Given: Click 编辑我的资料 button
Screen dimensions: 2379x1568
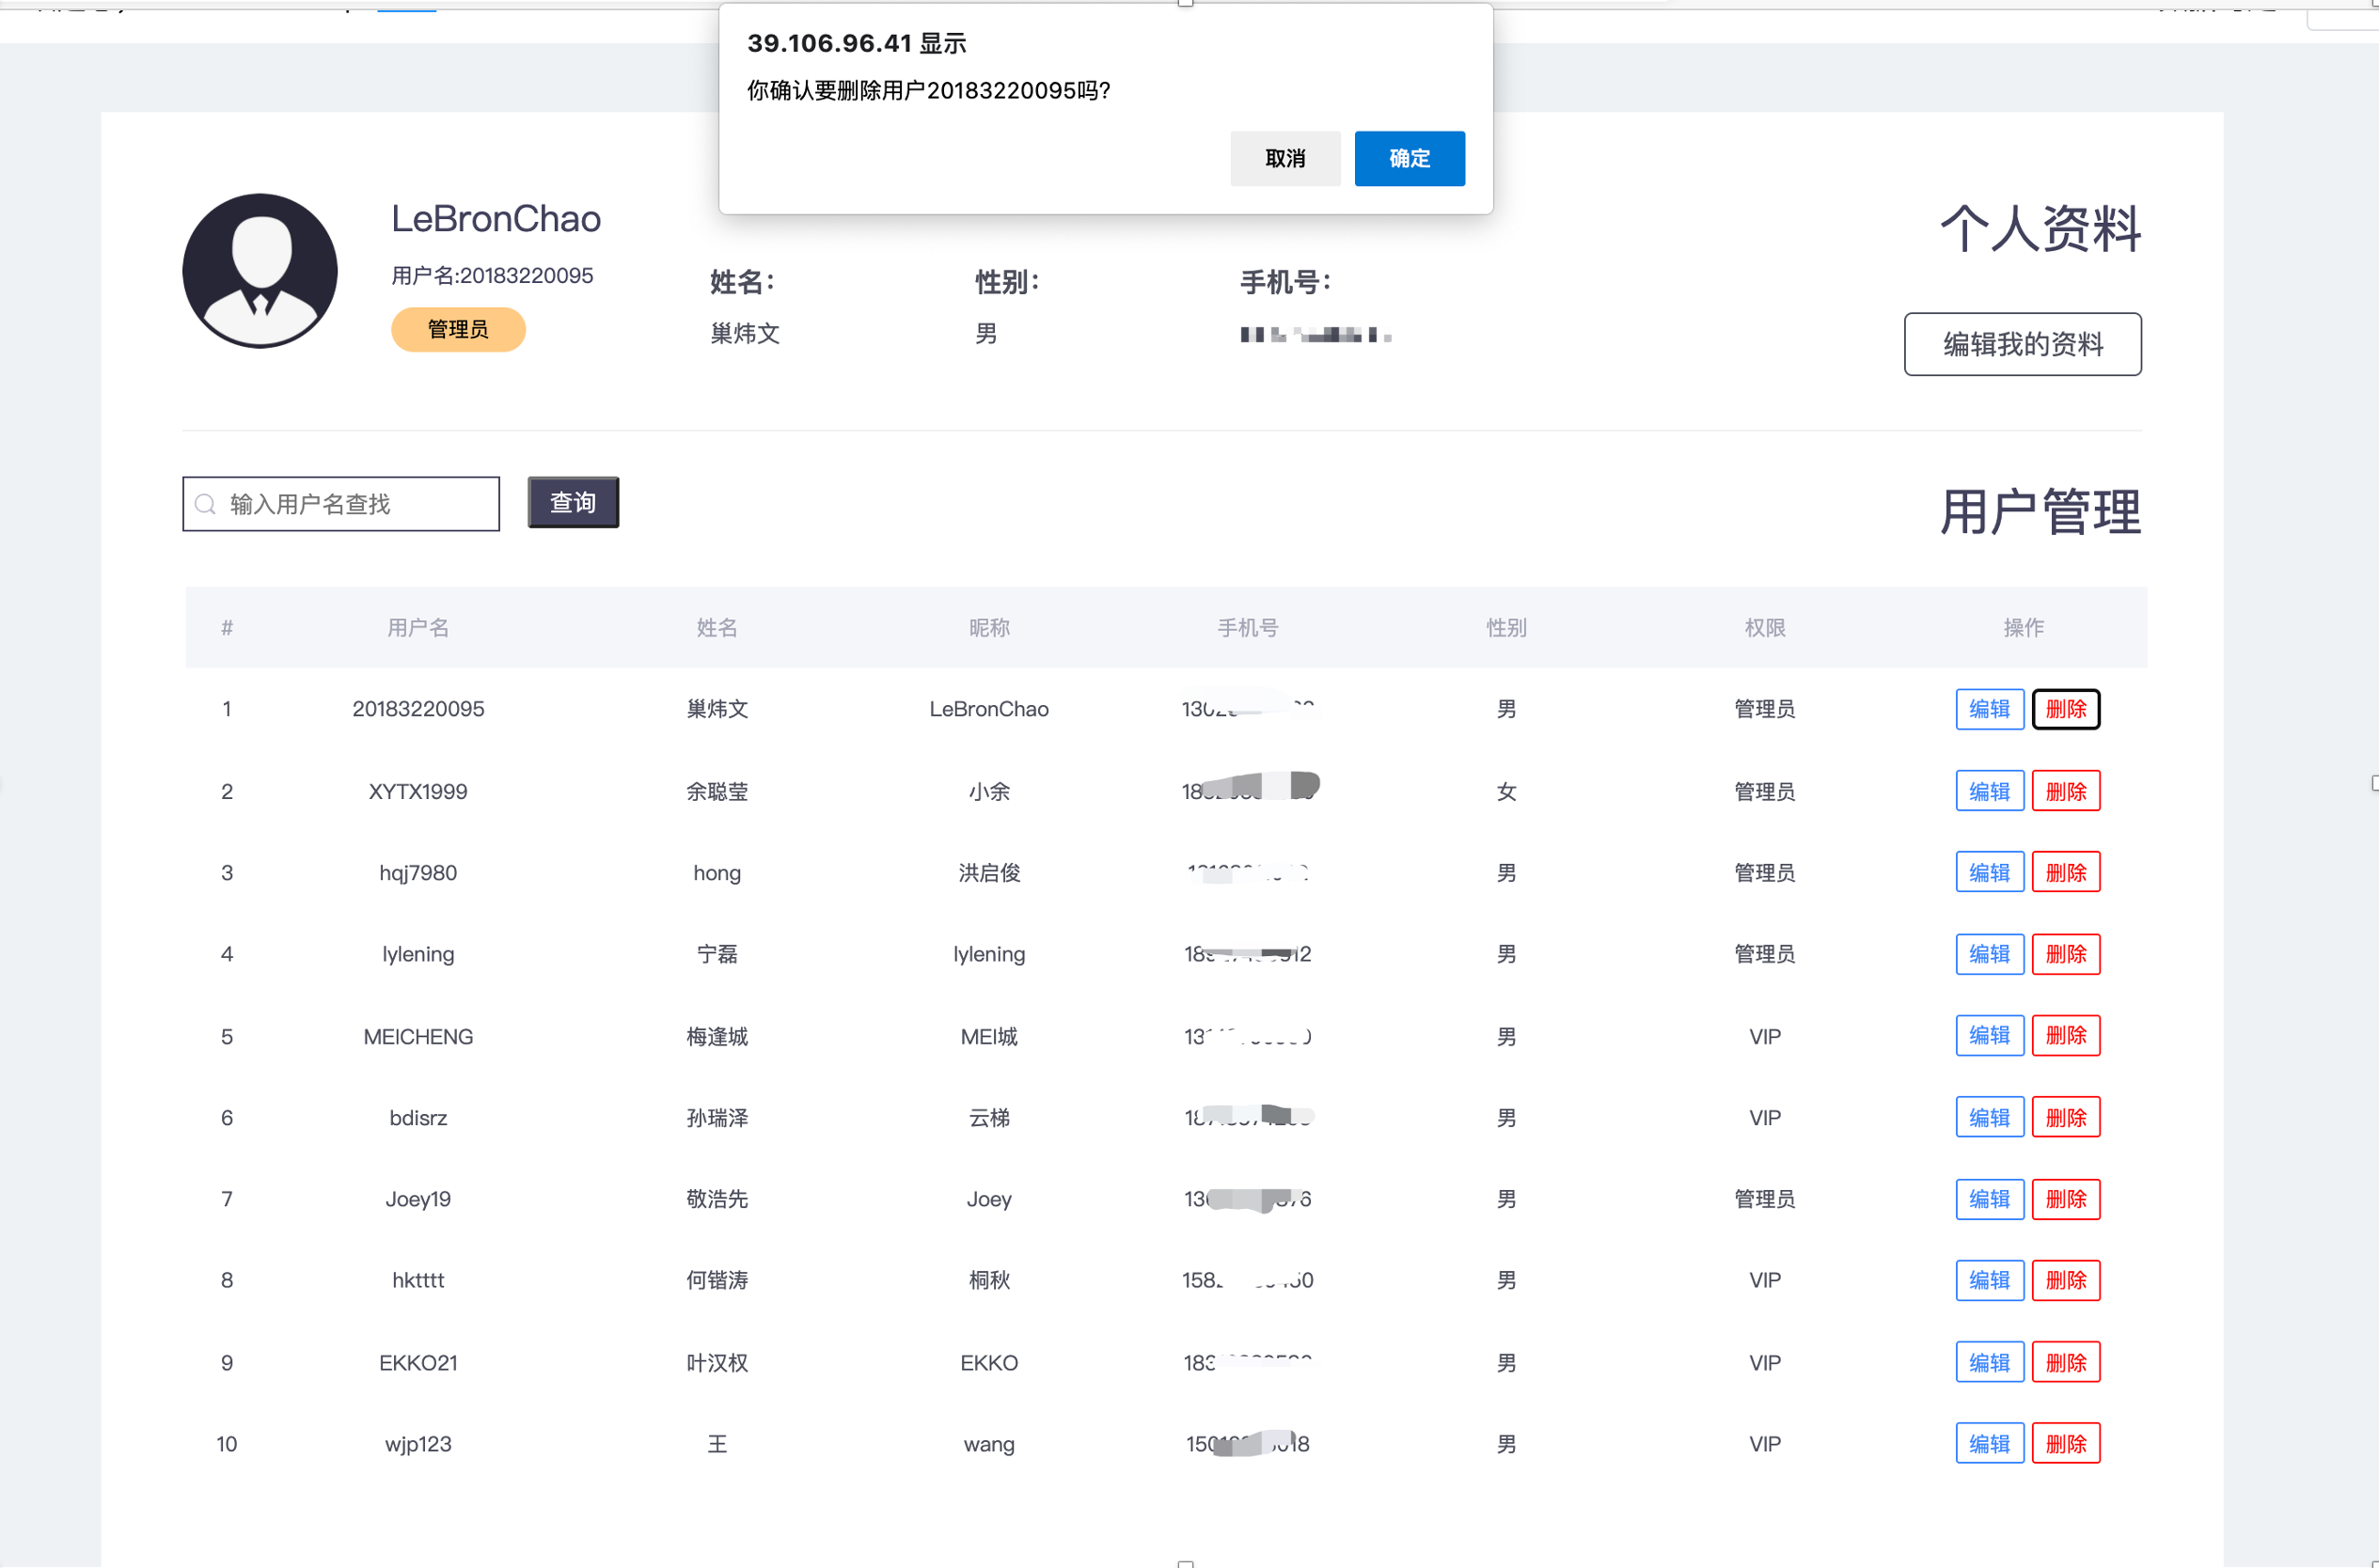Looking at the screenshot, I should [2021, 344].
